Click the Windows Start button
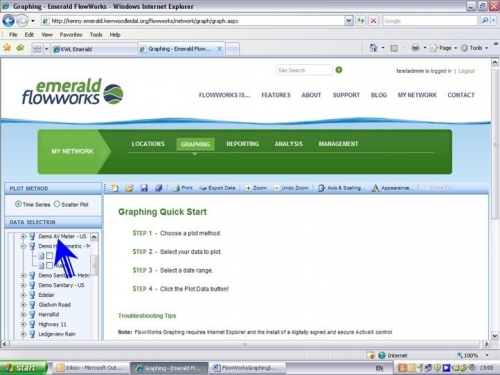Image resolution: width=500 pixels, height=375 pixels. coord(23,368)
